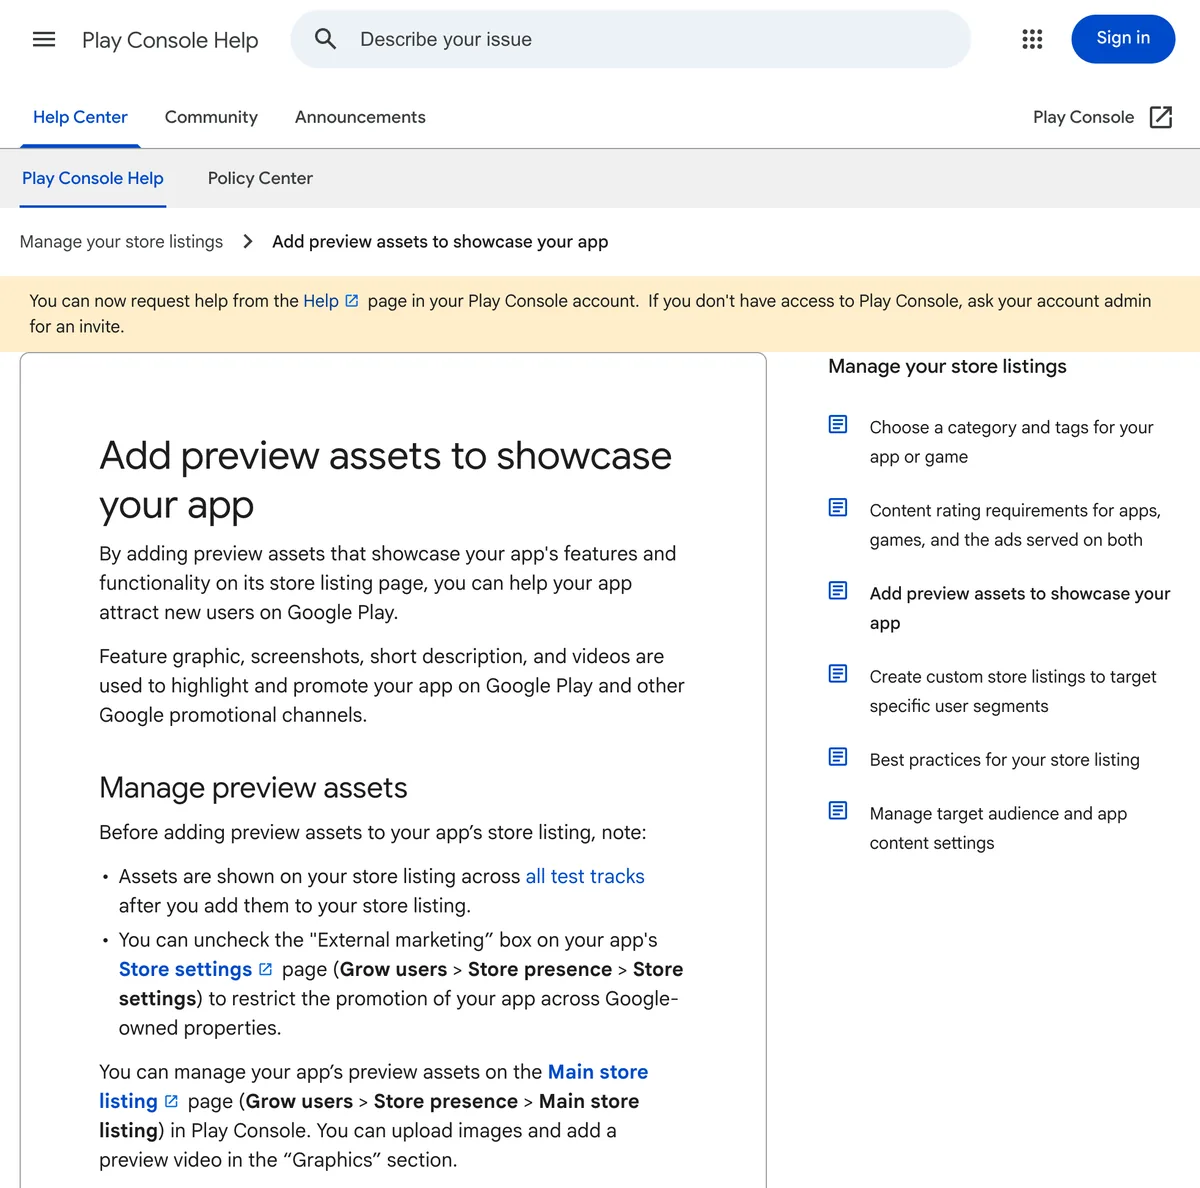1200x1188 pixels.
Task: Click the Sign in button
Action: coord(1123,39)
